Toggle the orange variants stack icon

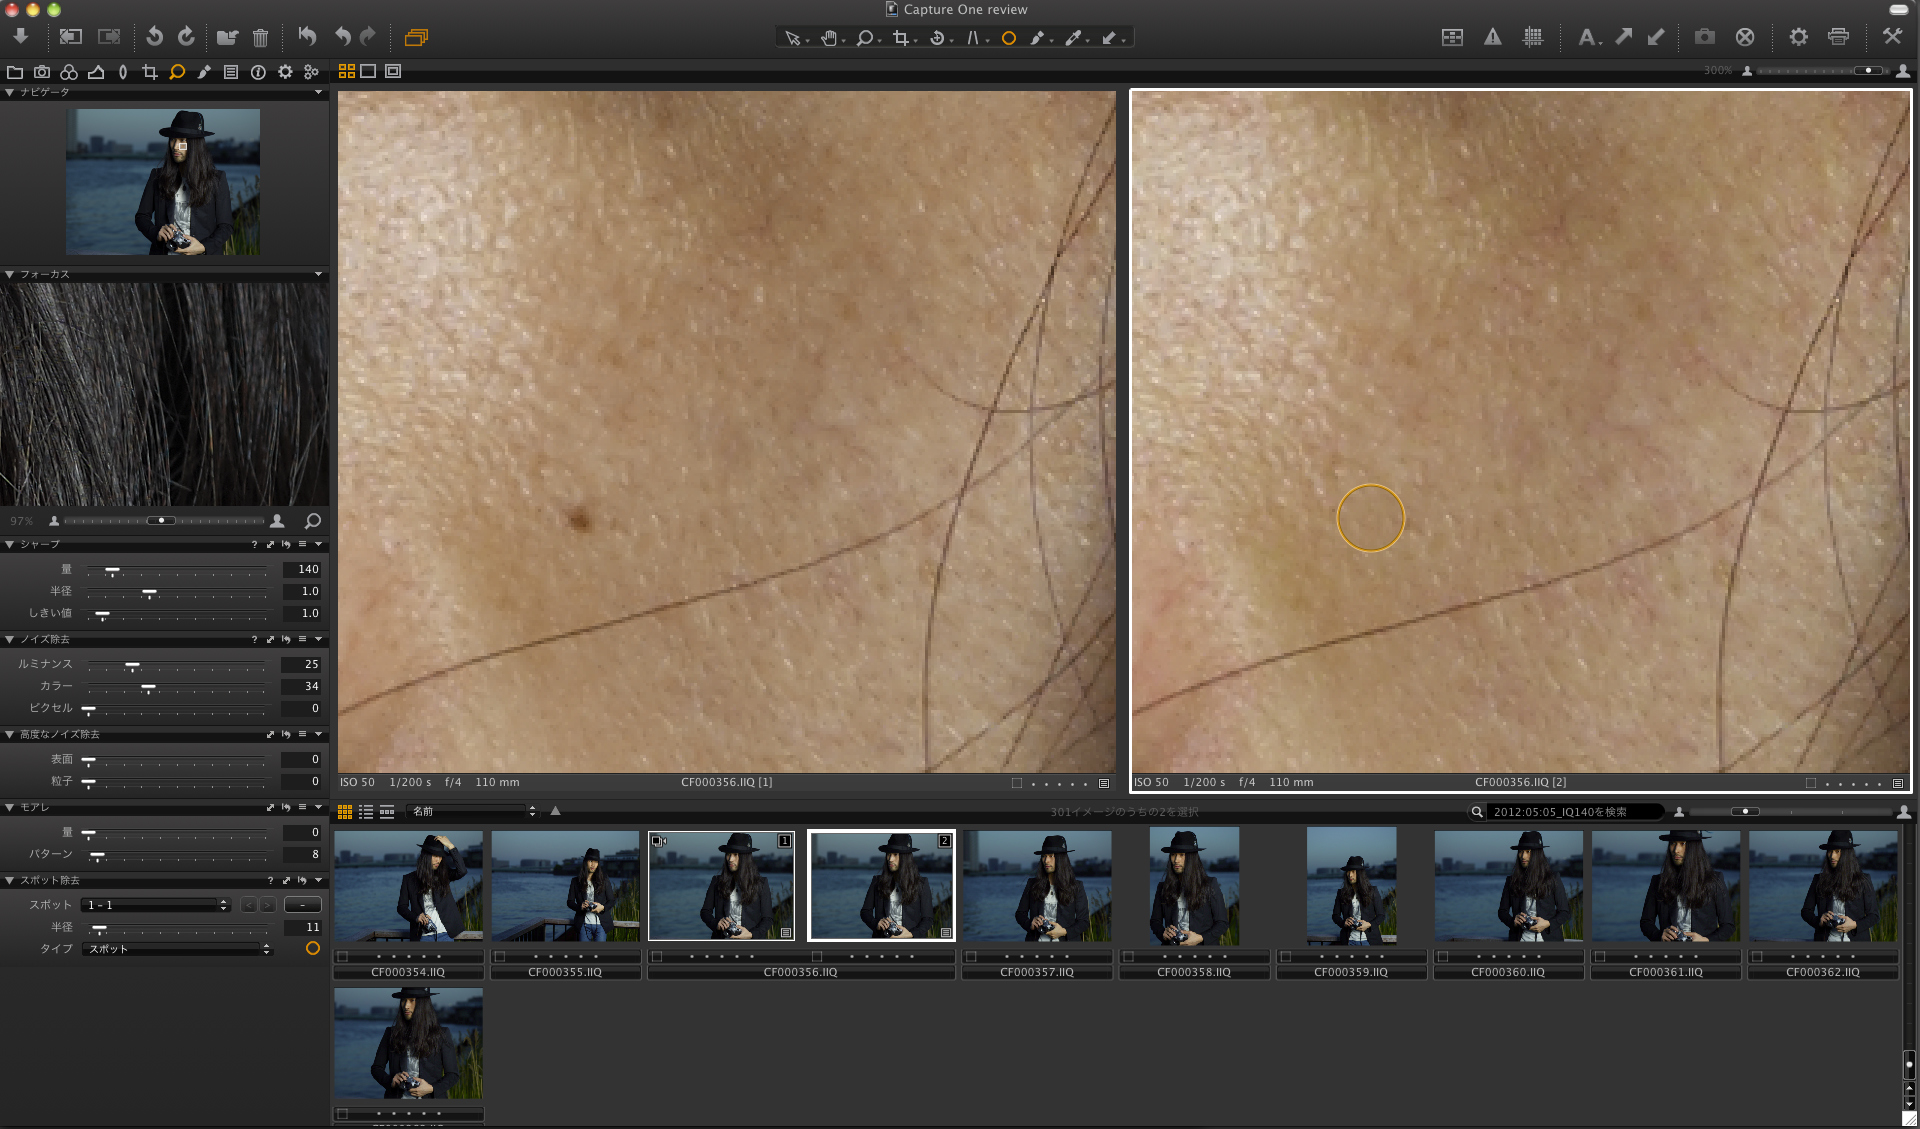coord(416,38)
